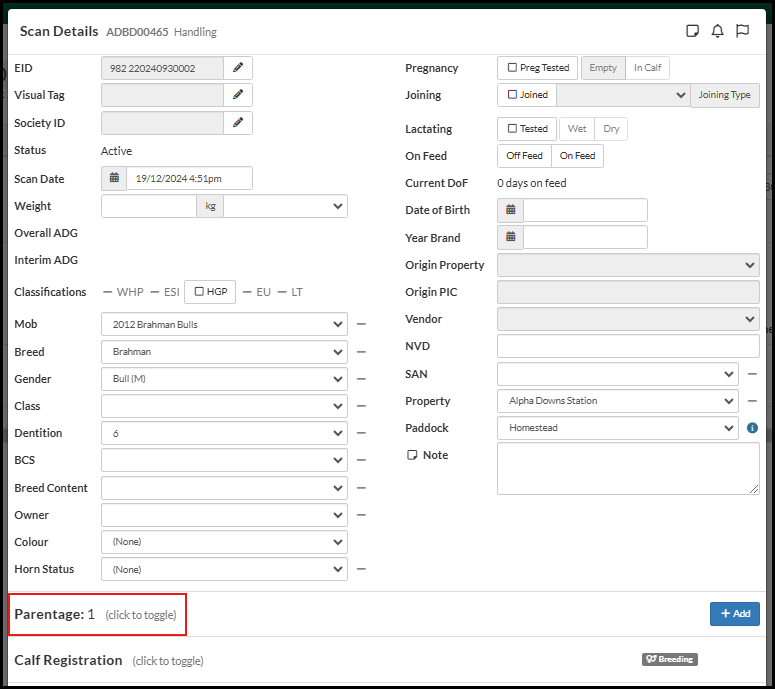775x689 pixels.
Task: Toggle the EU classification
Action: click(x=257, y=292)
